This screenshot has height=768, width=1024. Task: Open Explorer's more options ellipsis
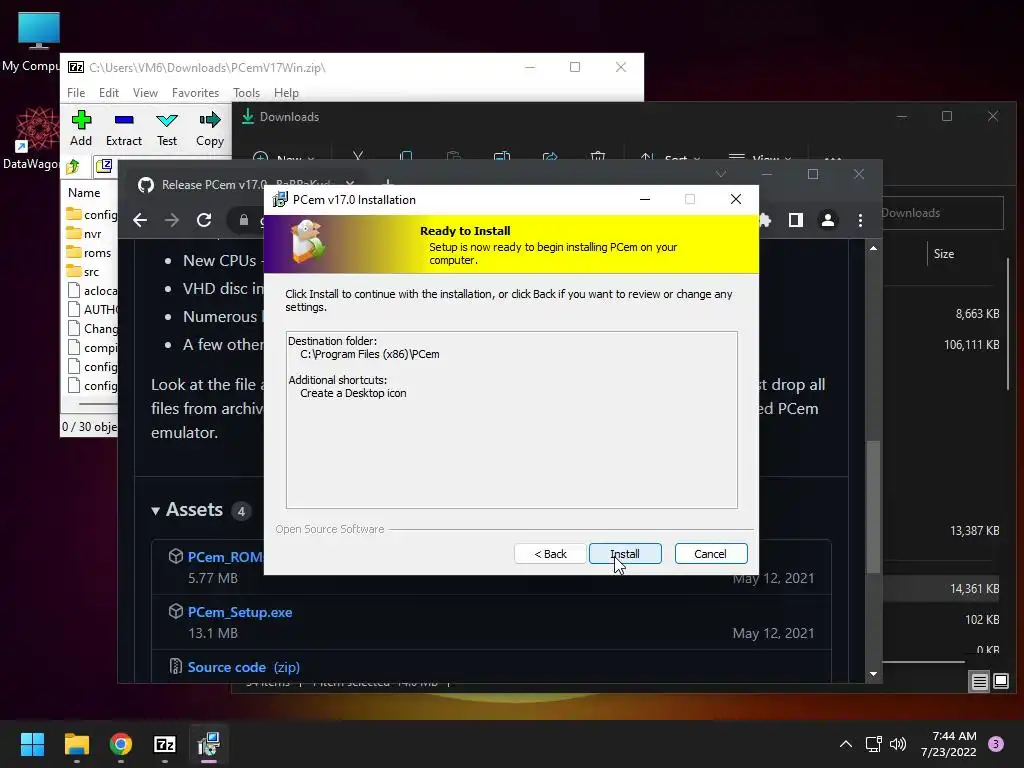point(833,158)
